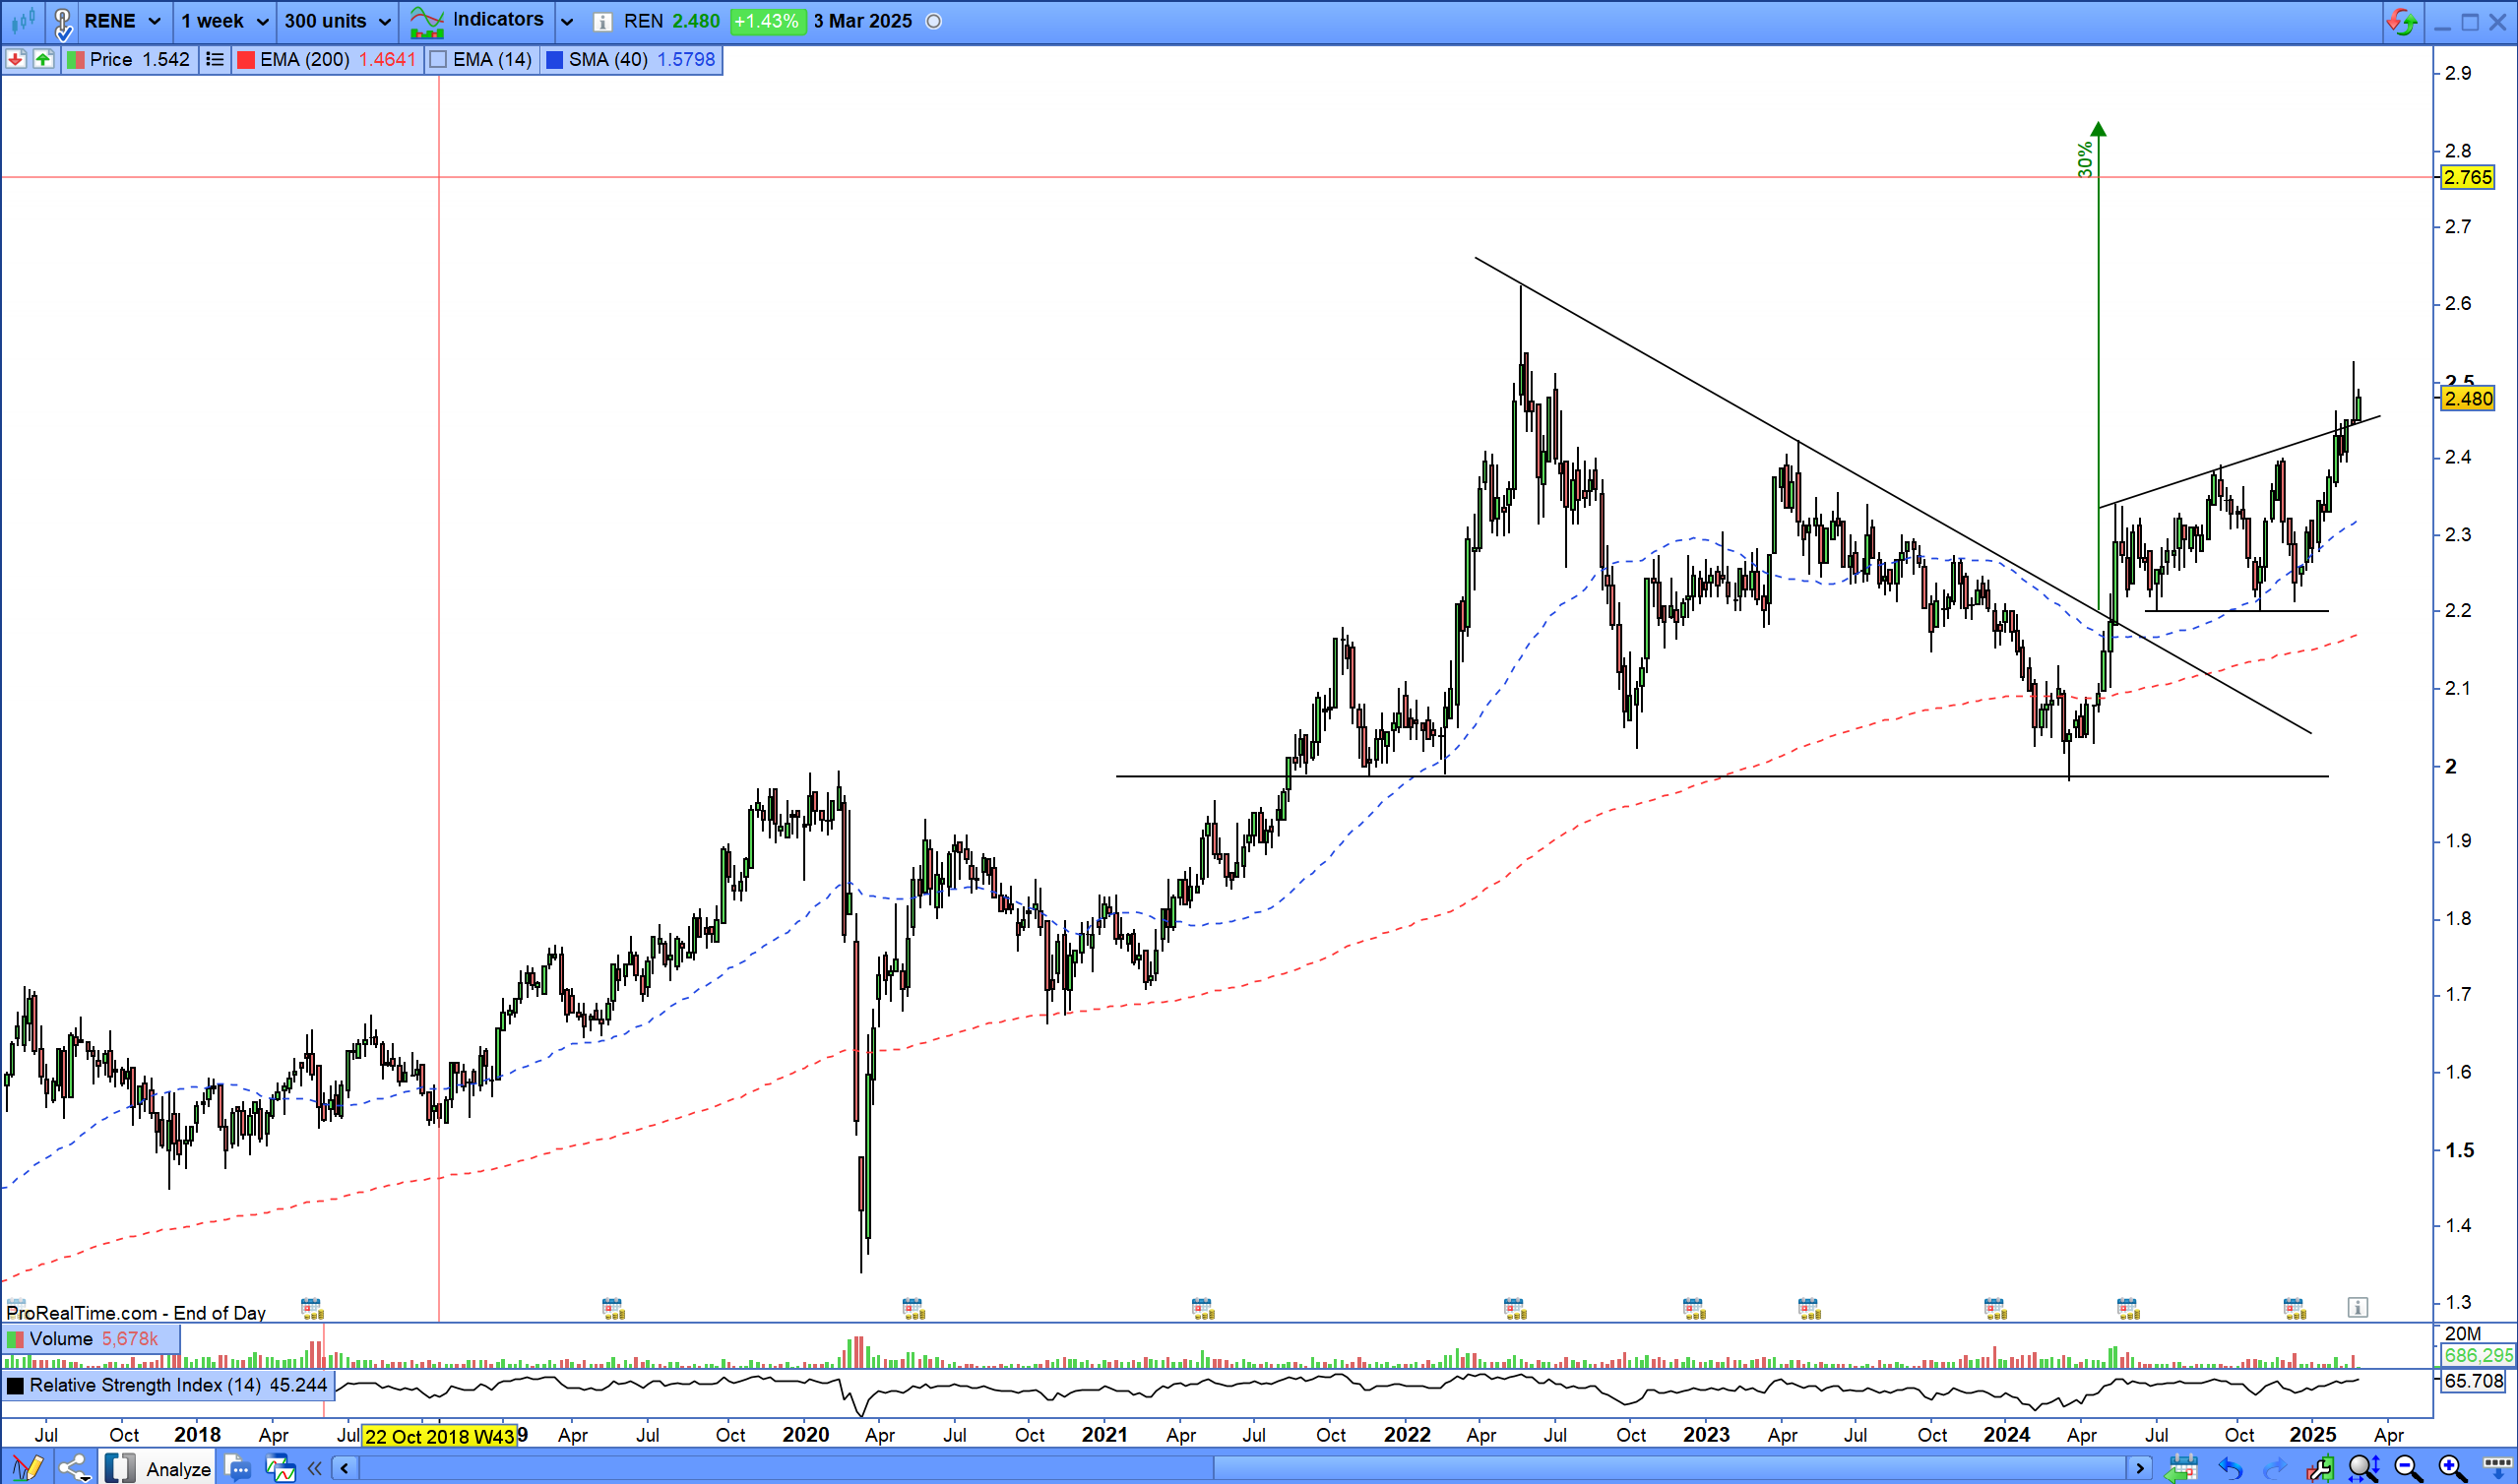Toggle the linked chart pin icon
This screenshot has height=1484, width=2518.
(x=62, y=21)
